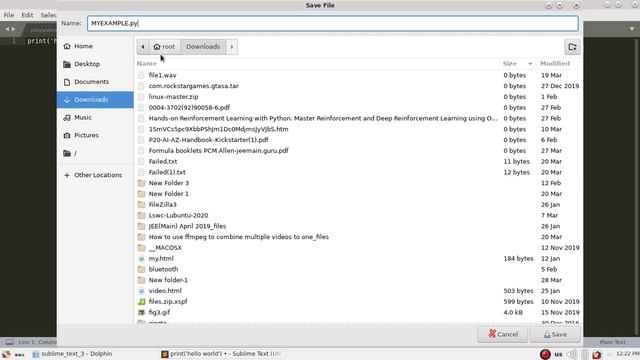Screen dimensions: 640x360
Task: Click the volume speaker tray icon
Action: [572, 354]
